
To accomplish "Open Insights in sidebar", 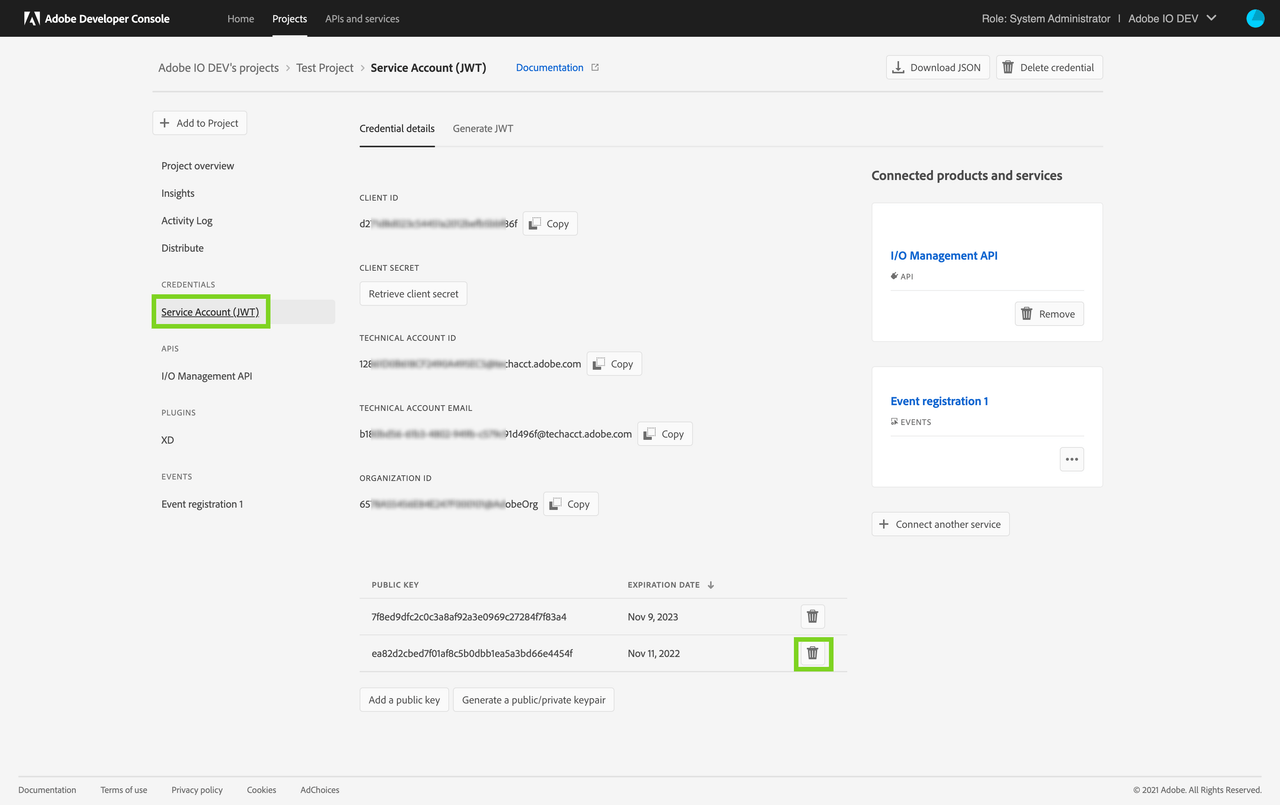I will tap(178, 193).
